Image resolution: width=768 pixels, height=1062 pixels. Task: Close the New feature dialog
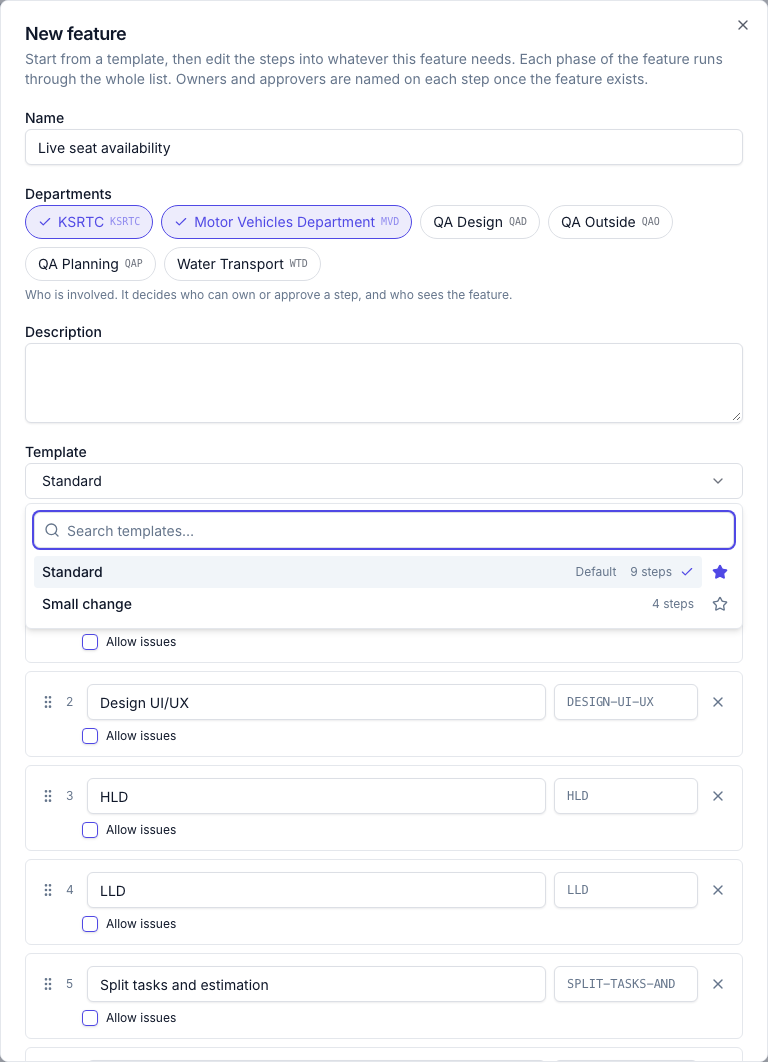[x=742, y=25]
